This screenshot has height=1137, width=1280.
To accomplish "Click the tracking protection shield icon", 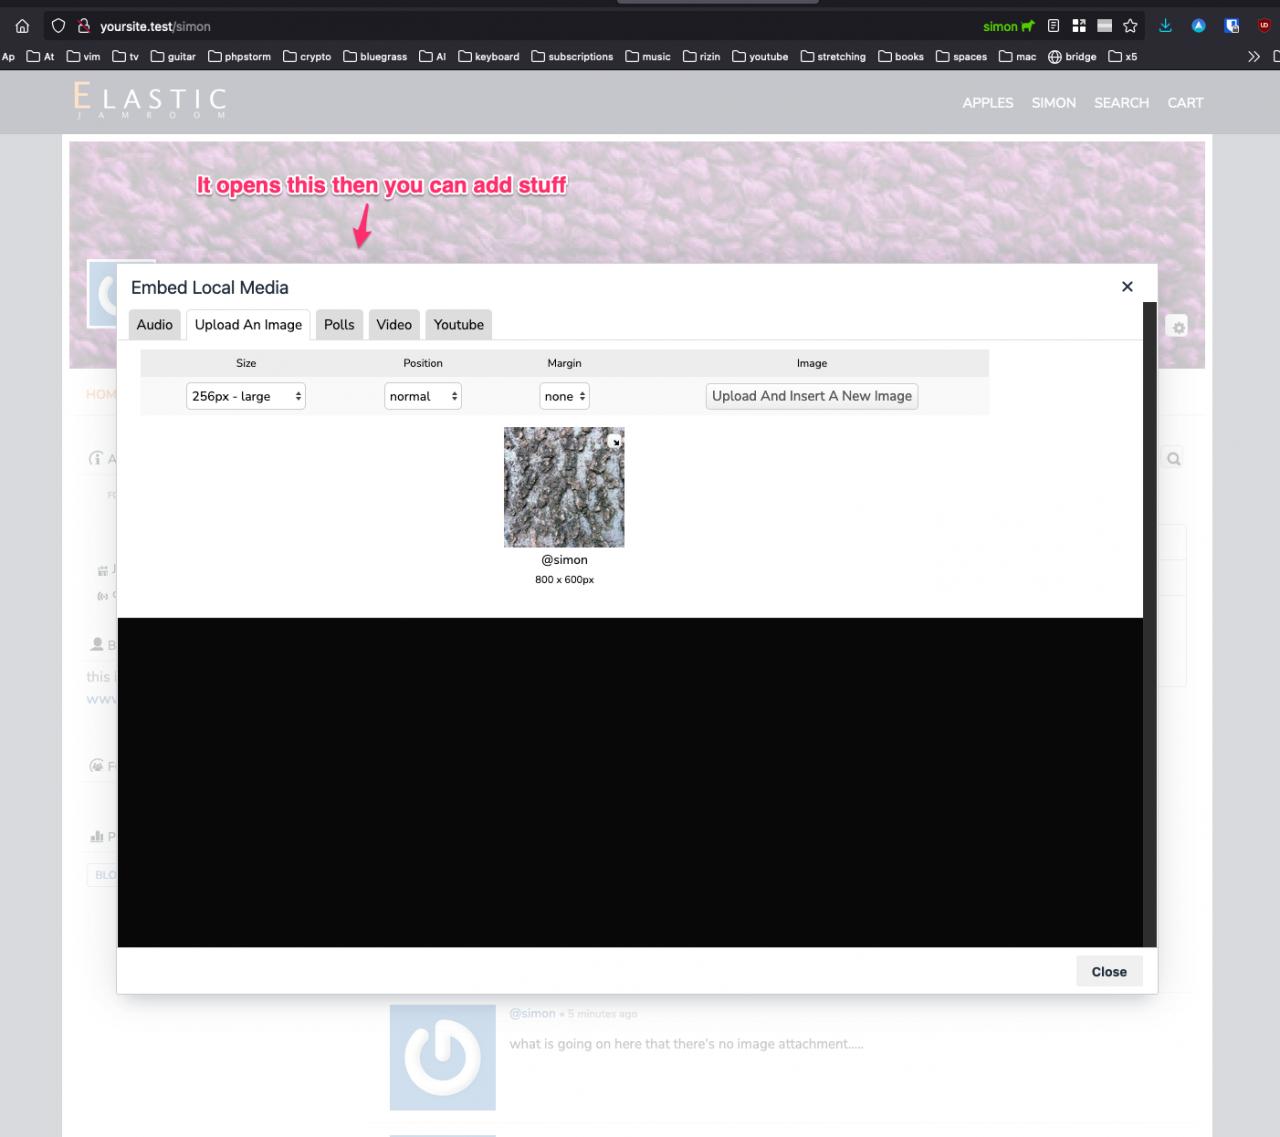I will pyautogui.click(x=59, y=27).
